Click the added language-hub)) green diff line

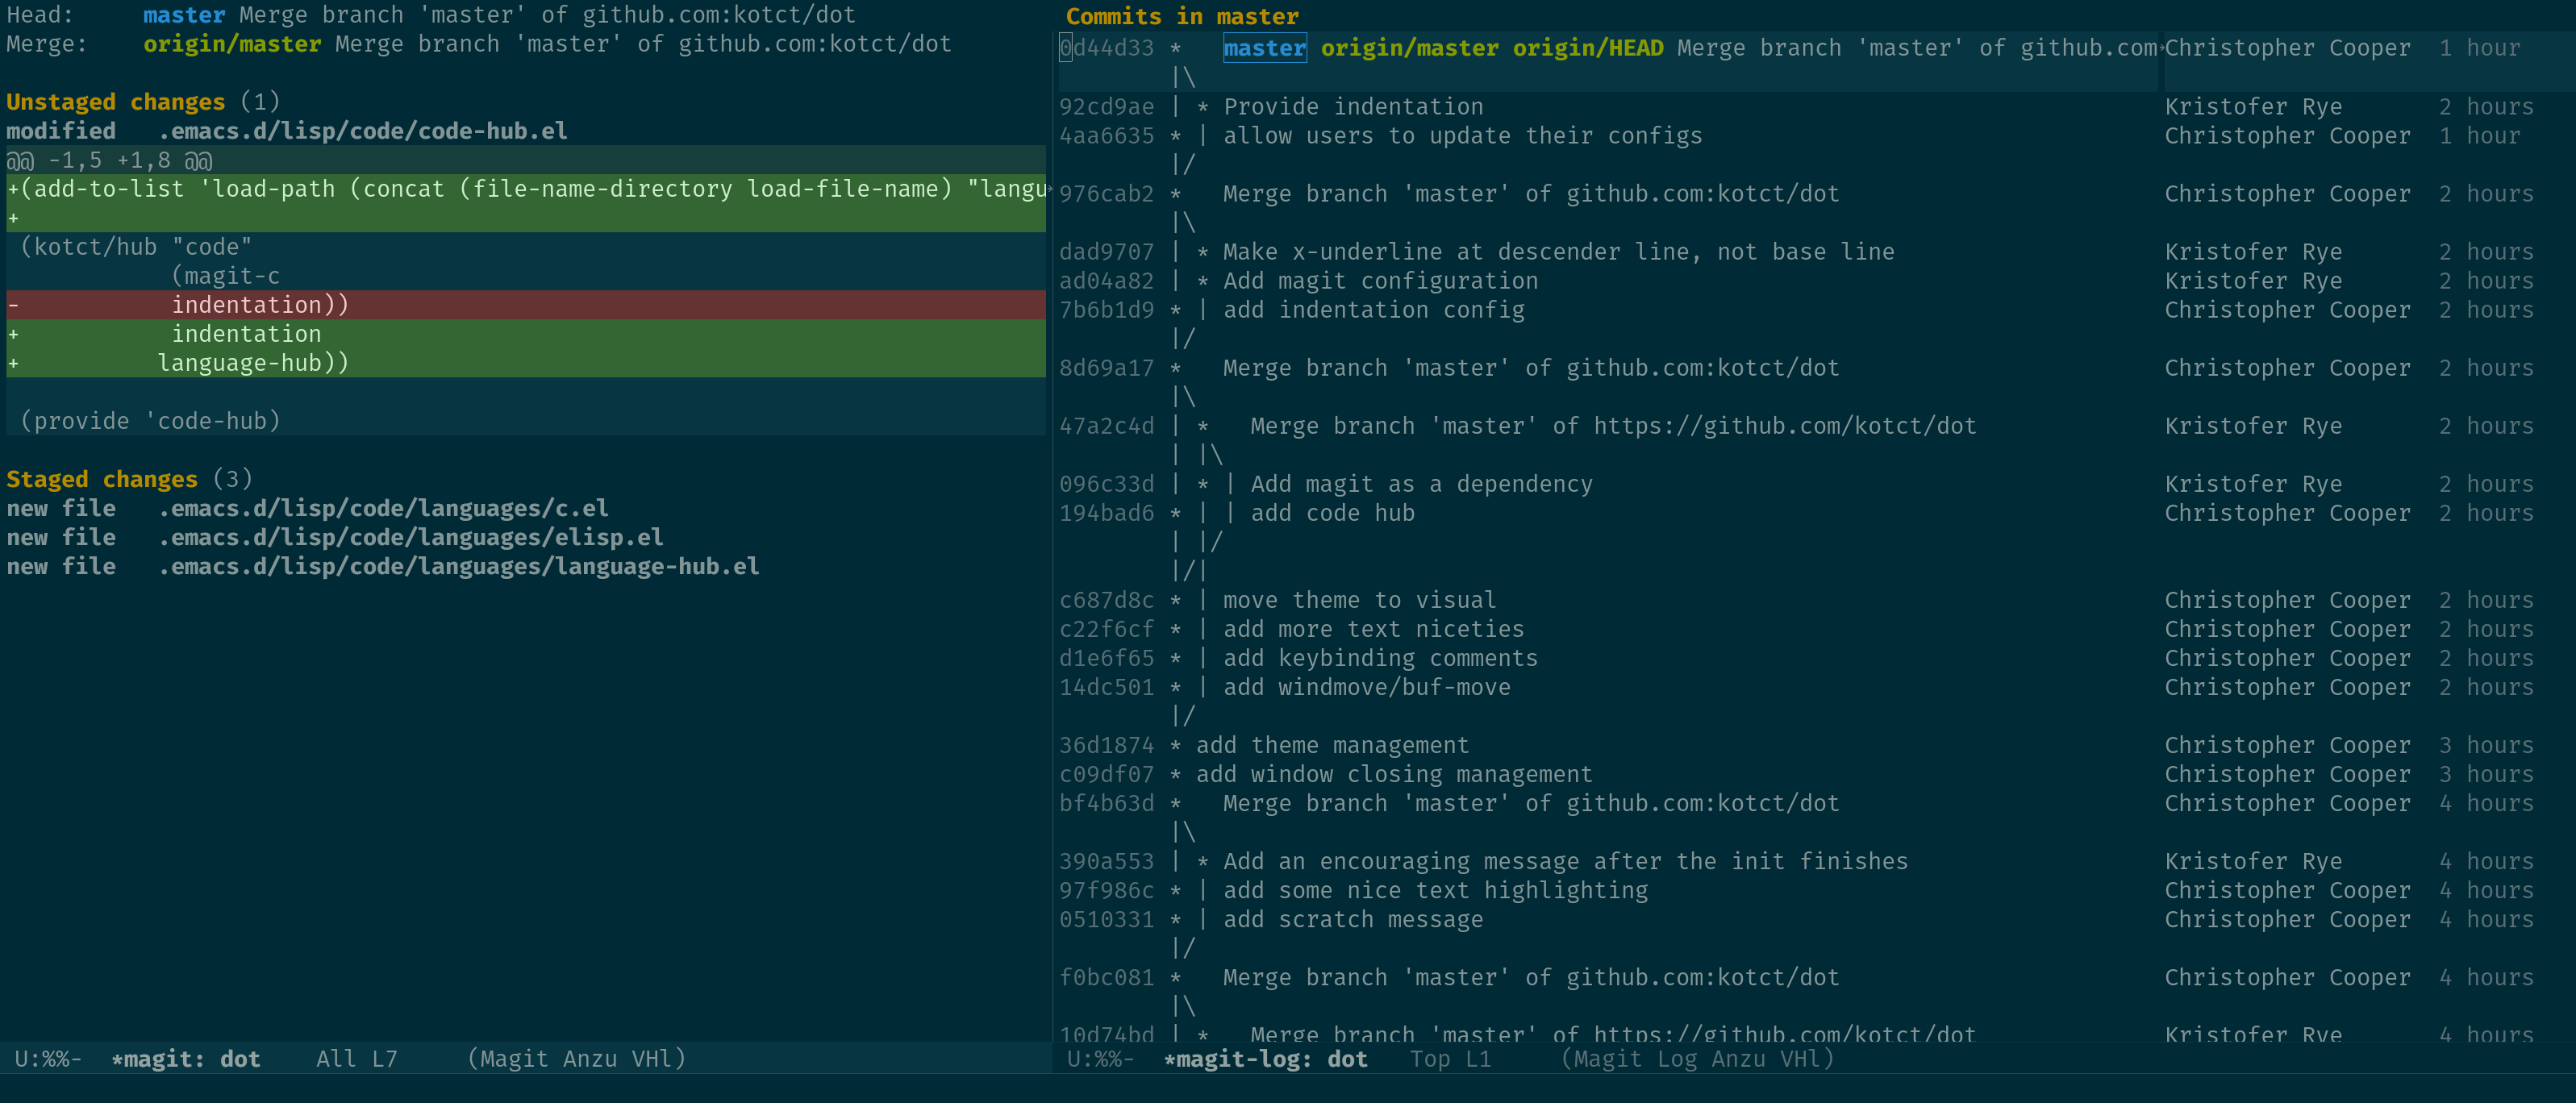pyautogui.click(x=252, y=363)
